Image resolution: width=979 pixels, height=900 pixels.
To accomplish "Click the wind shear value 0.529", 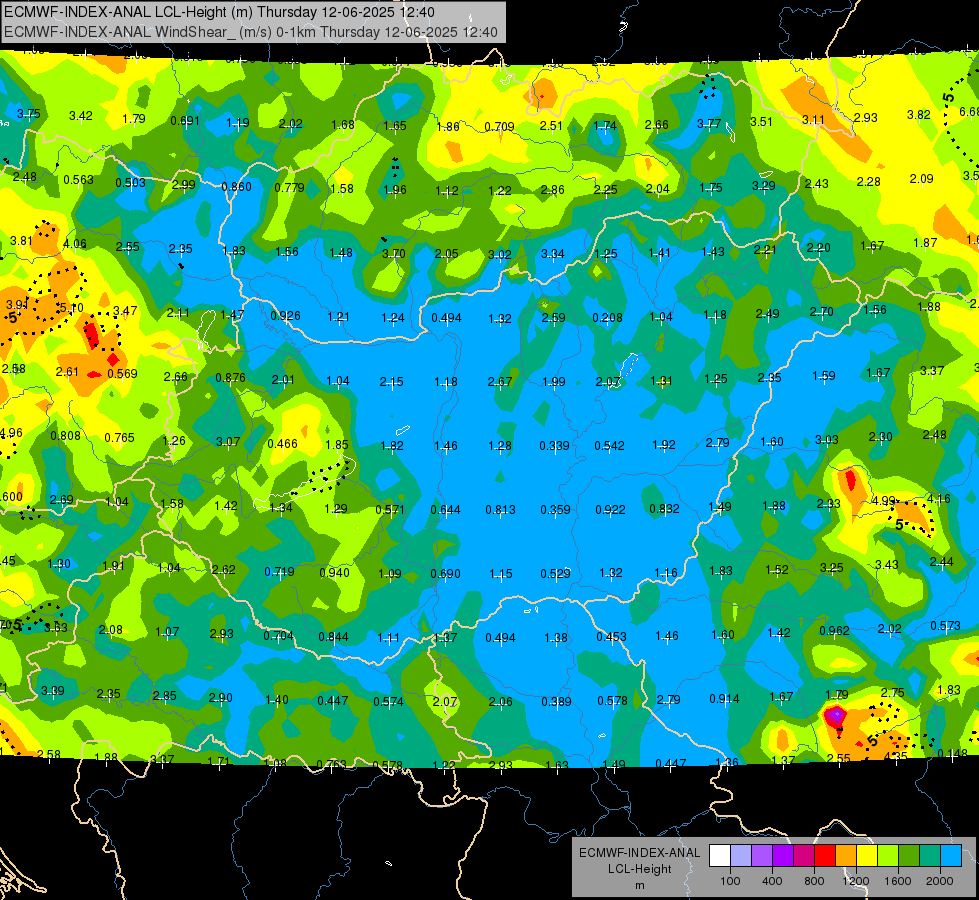I will [x=555, y=573].
